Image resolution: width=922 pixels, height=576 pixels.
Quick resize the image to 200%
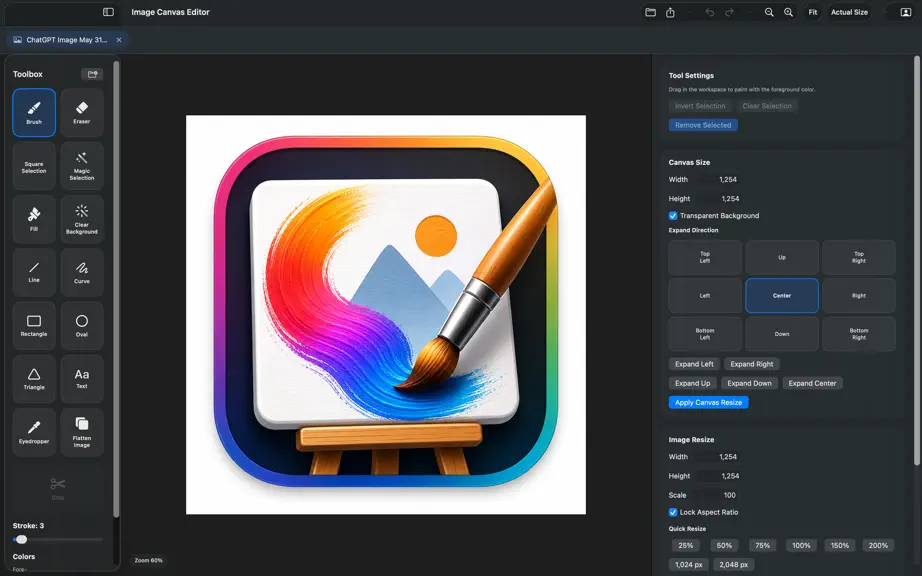[x=878, y=545]
